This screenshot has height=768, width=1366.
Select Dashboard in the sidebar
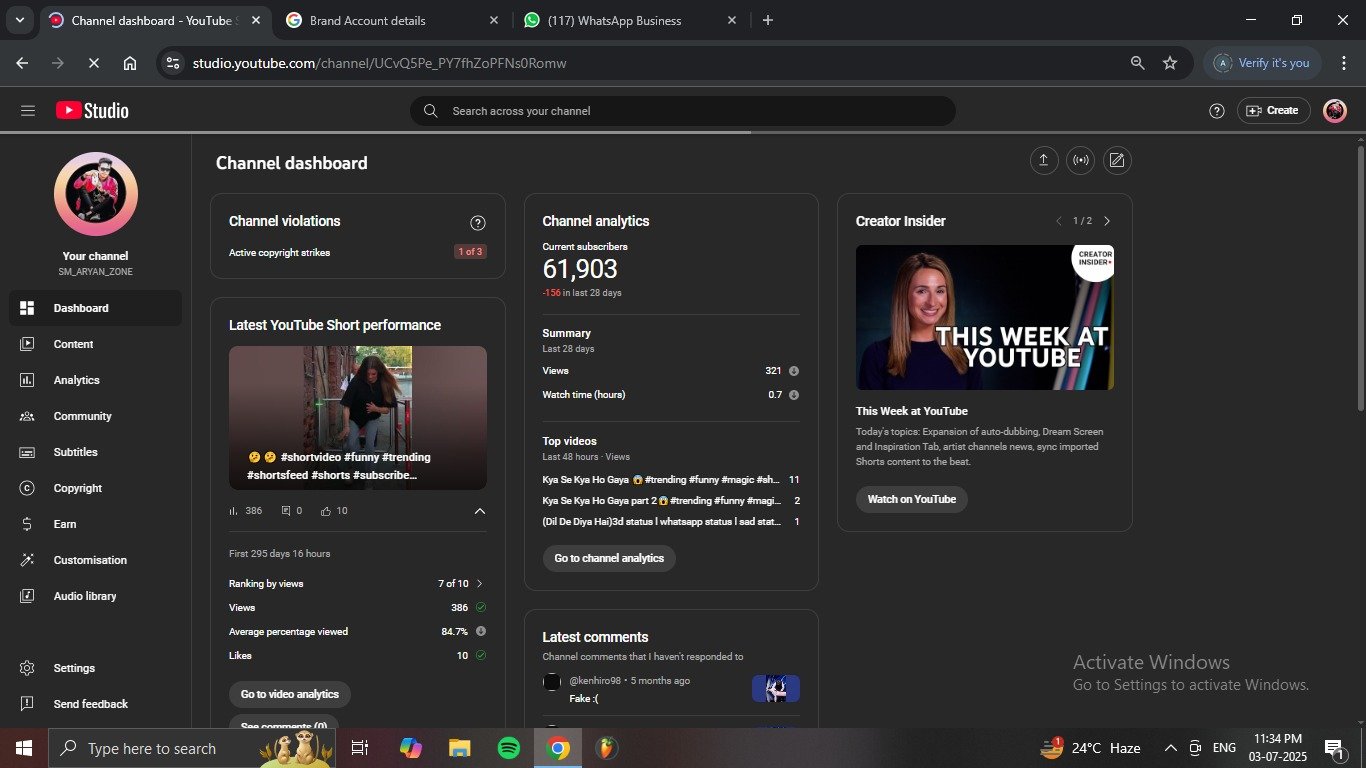pos(95,308)
